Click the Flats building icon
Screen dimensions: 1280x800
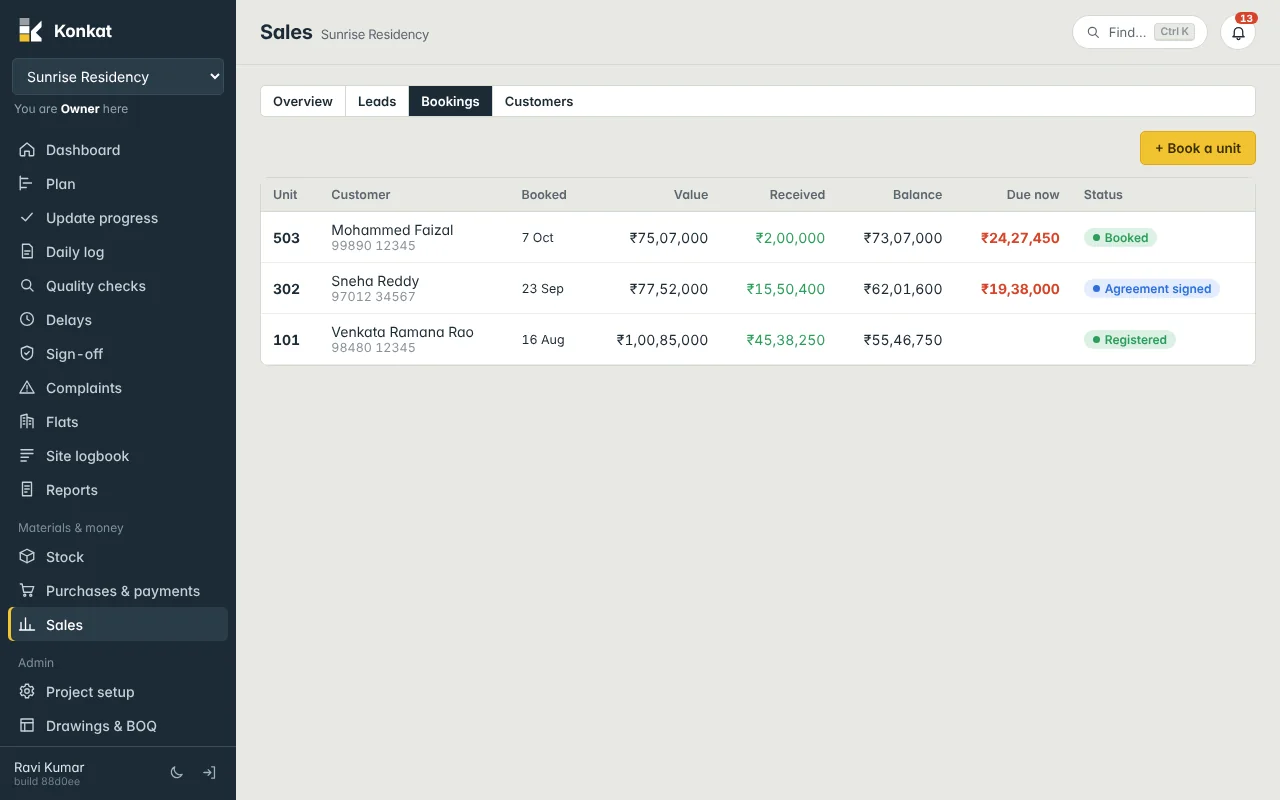(x=27, y=422)
